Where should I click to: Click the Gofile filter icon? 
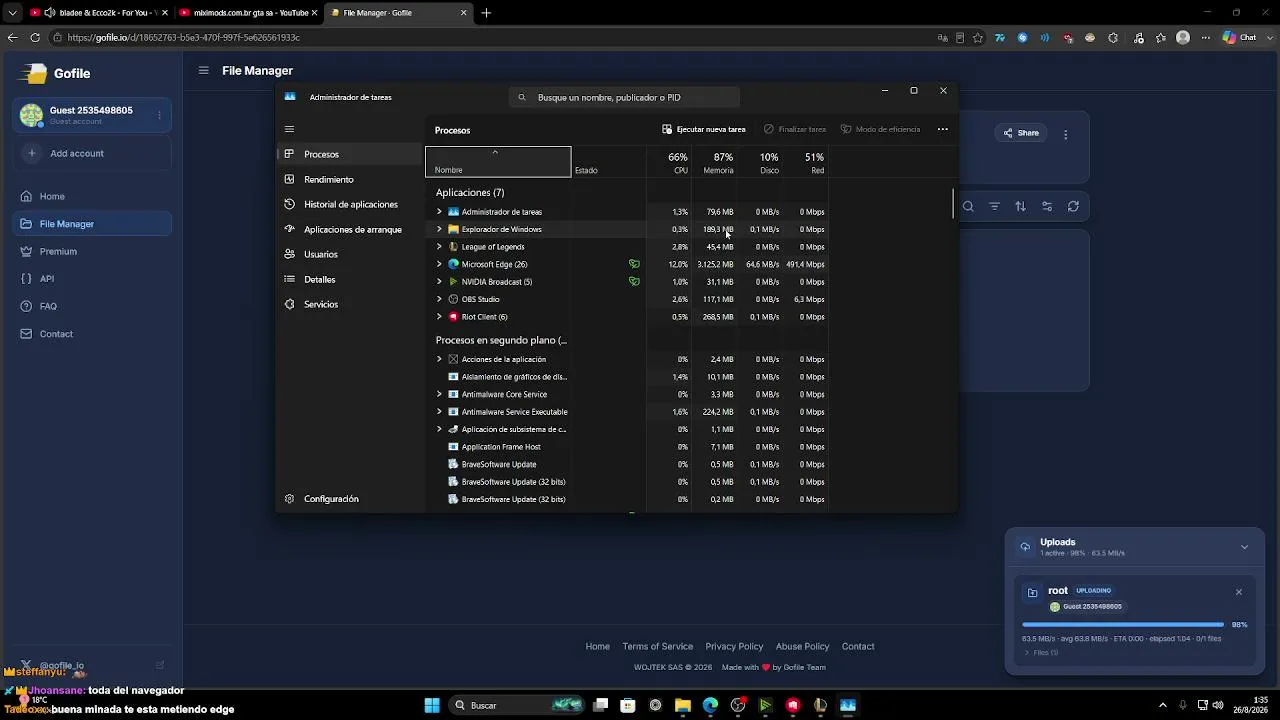(x=994, y=207)
